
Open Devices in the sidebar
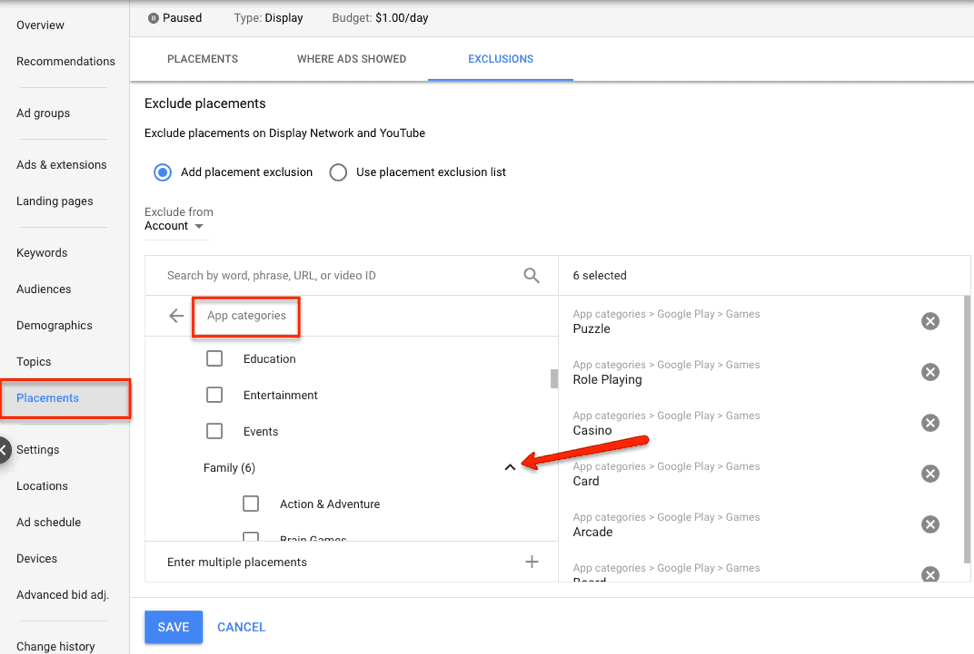tap(37, 558)
